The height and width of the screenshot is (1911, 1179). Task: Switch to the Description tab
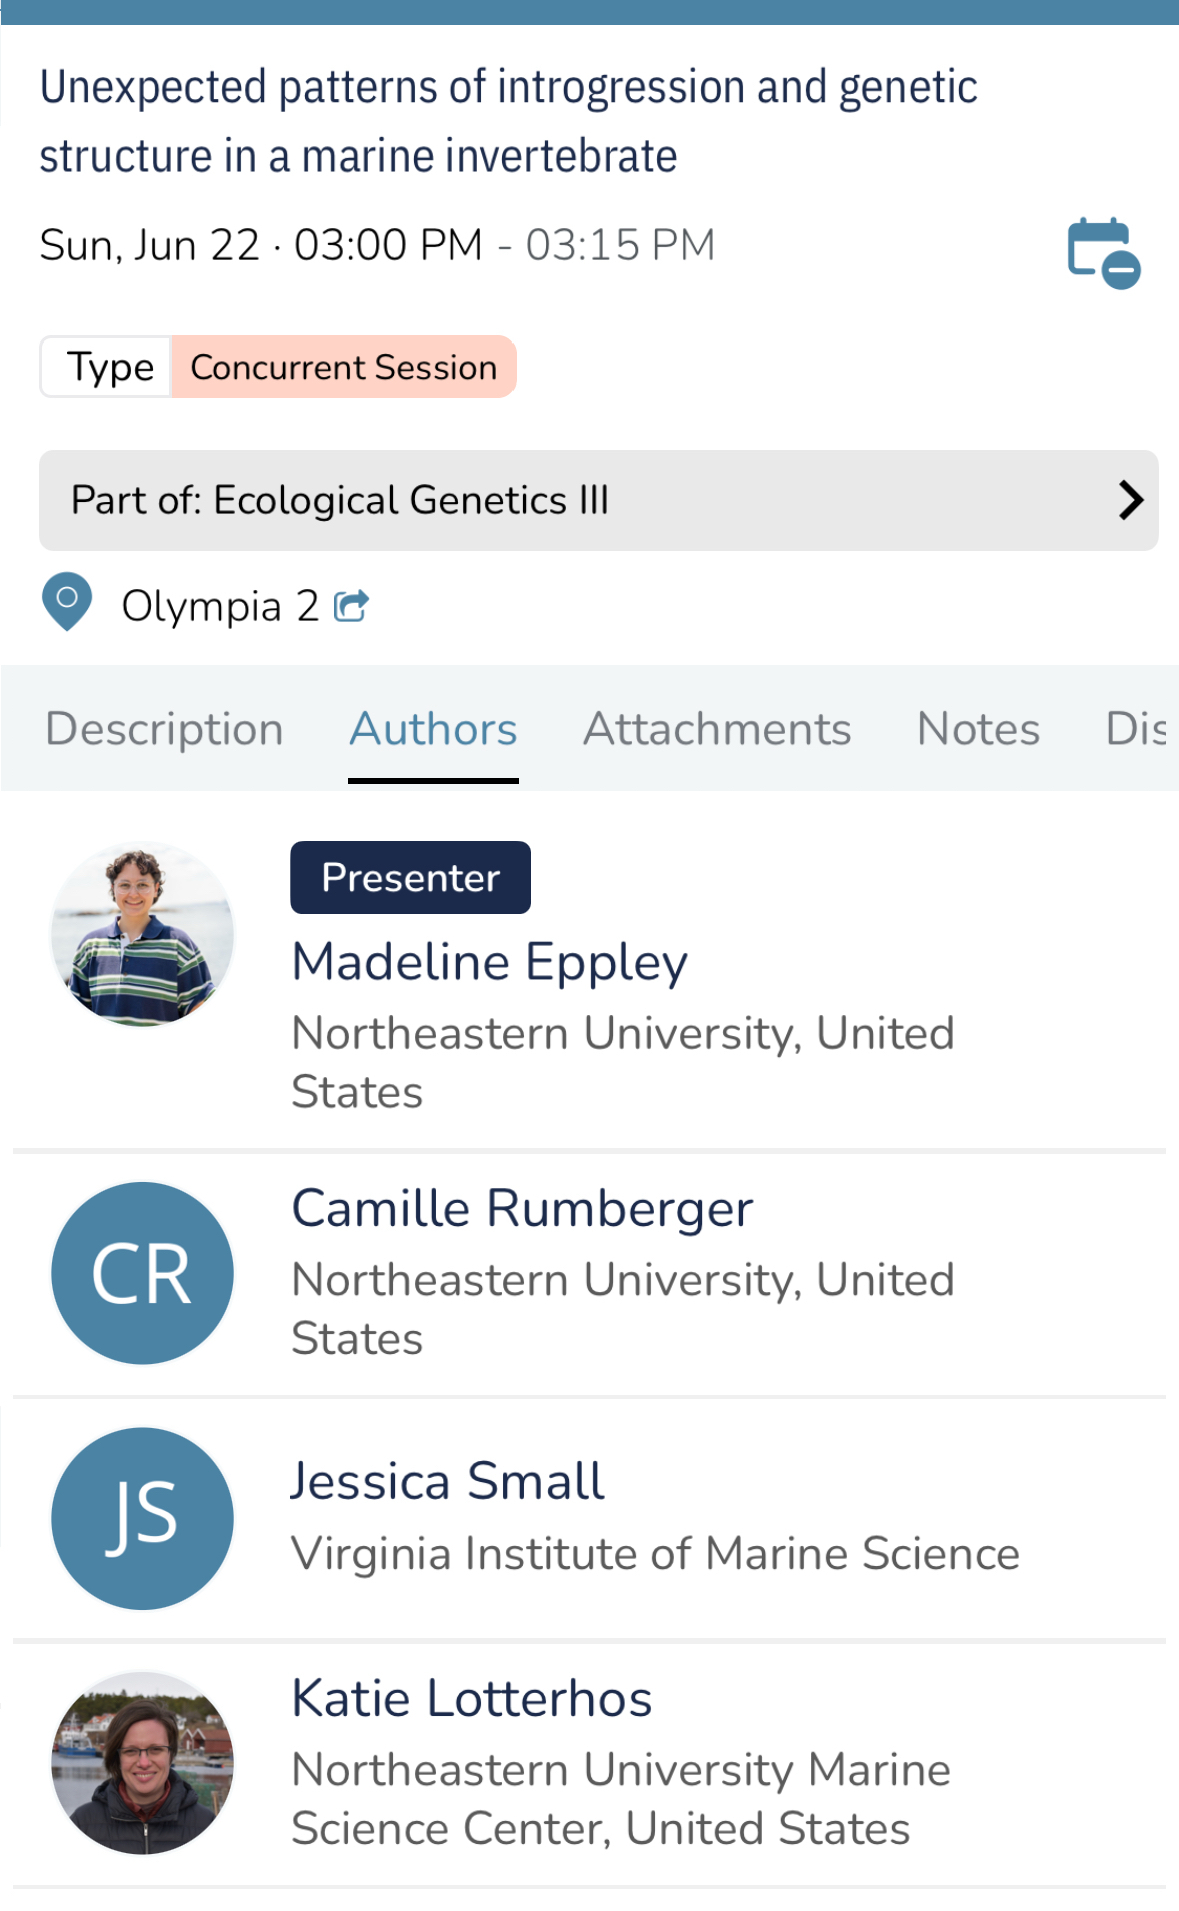coord(165,729)
